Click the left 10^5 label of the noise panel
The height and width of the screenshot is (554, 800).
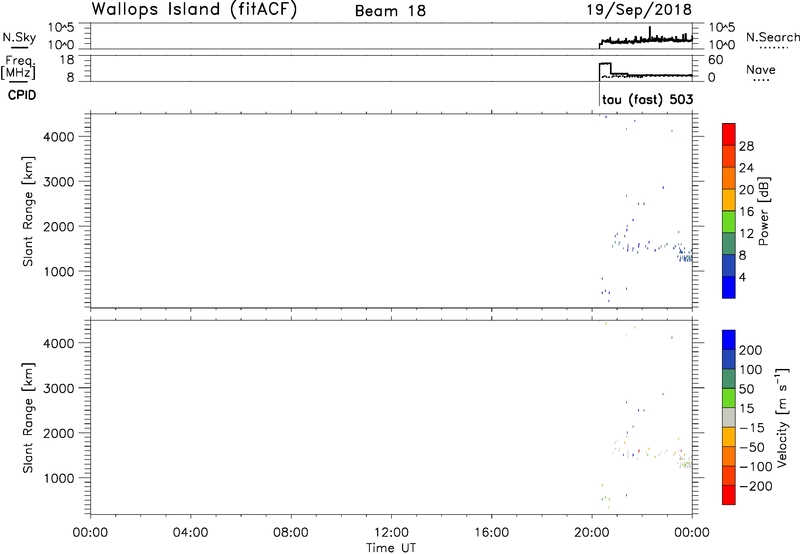(61, 28)
